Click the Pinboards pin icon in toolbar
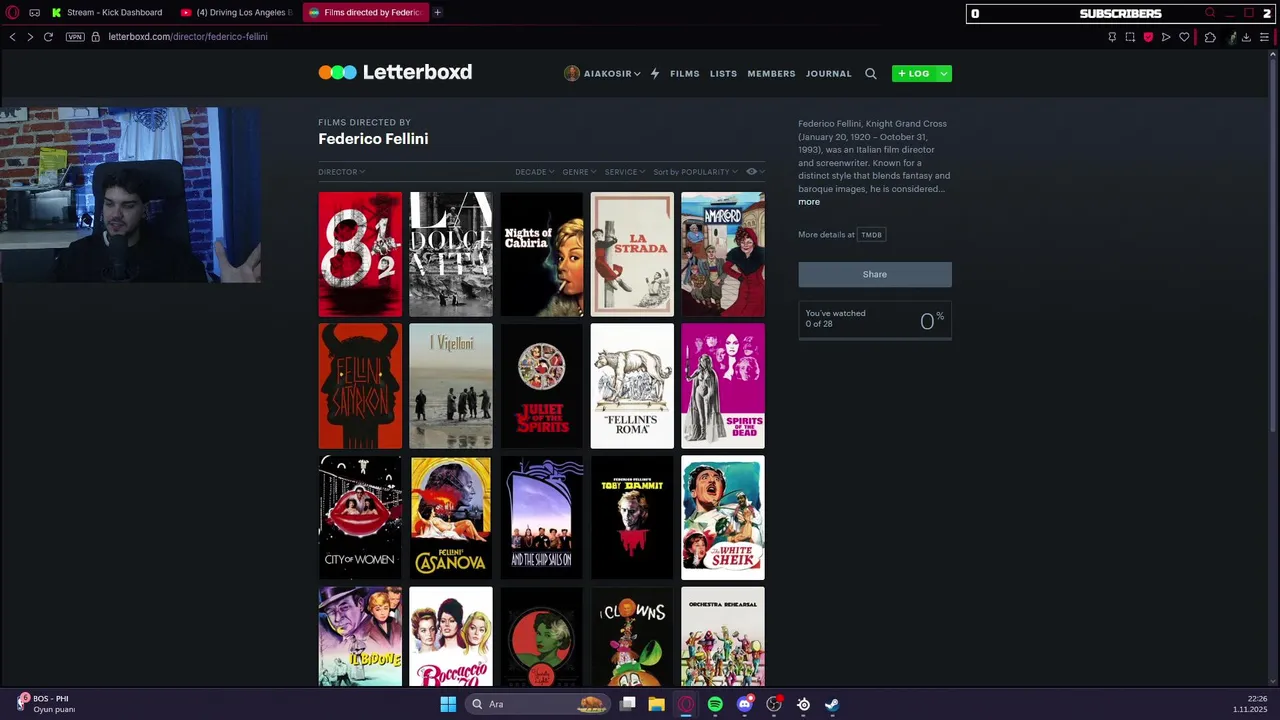The width and height of the screenshot is (1280, 720). point(1112,37)
